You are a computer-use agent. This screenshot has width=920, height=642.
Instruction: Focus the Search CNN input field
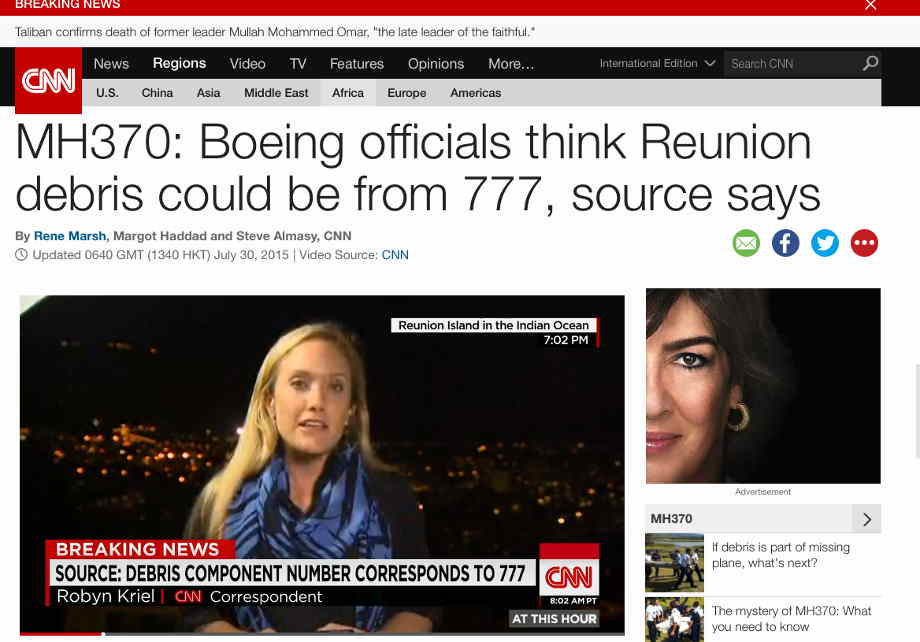click(792, 63)
